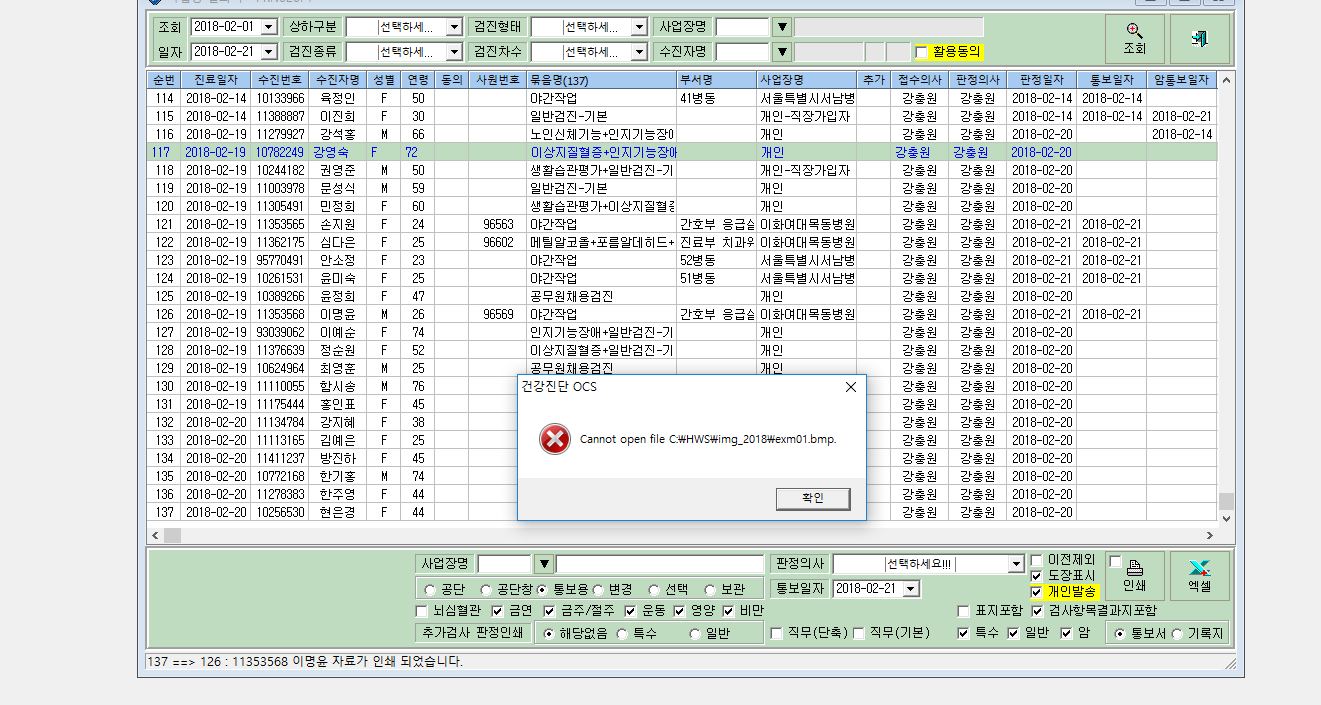Click the 엑셀 export icon button
1321x705 pixels.
tap(1200, 576)
